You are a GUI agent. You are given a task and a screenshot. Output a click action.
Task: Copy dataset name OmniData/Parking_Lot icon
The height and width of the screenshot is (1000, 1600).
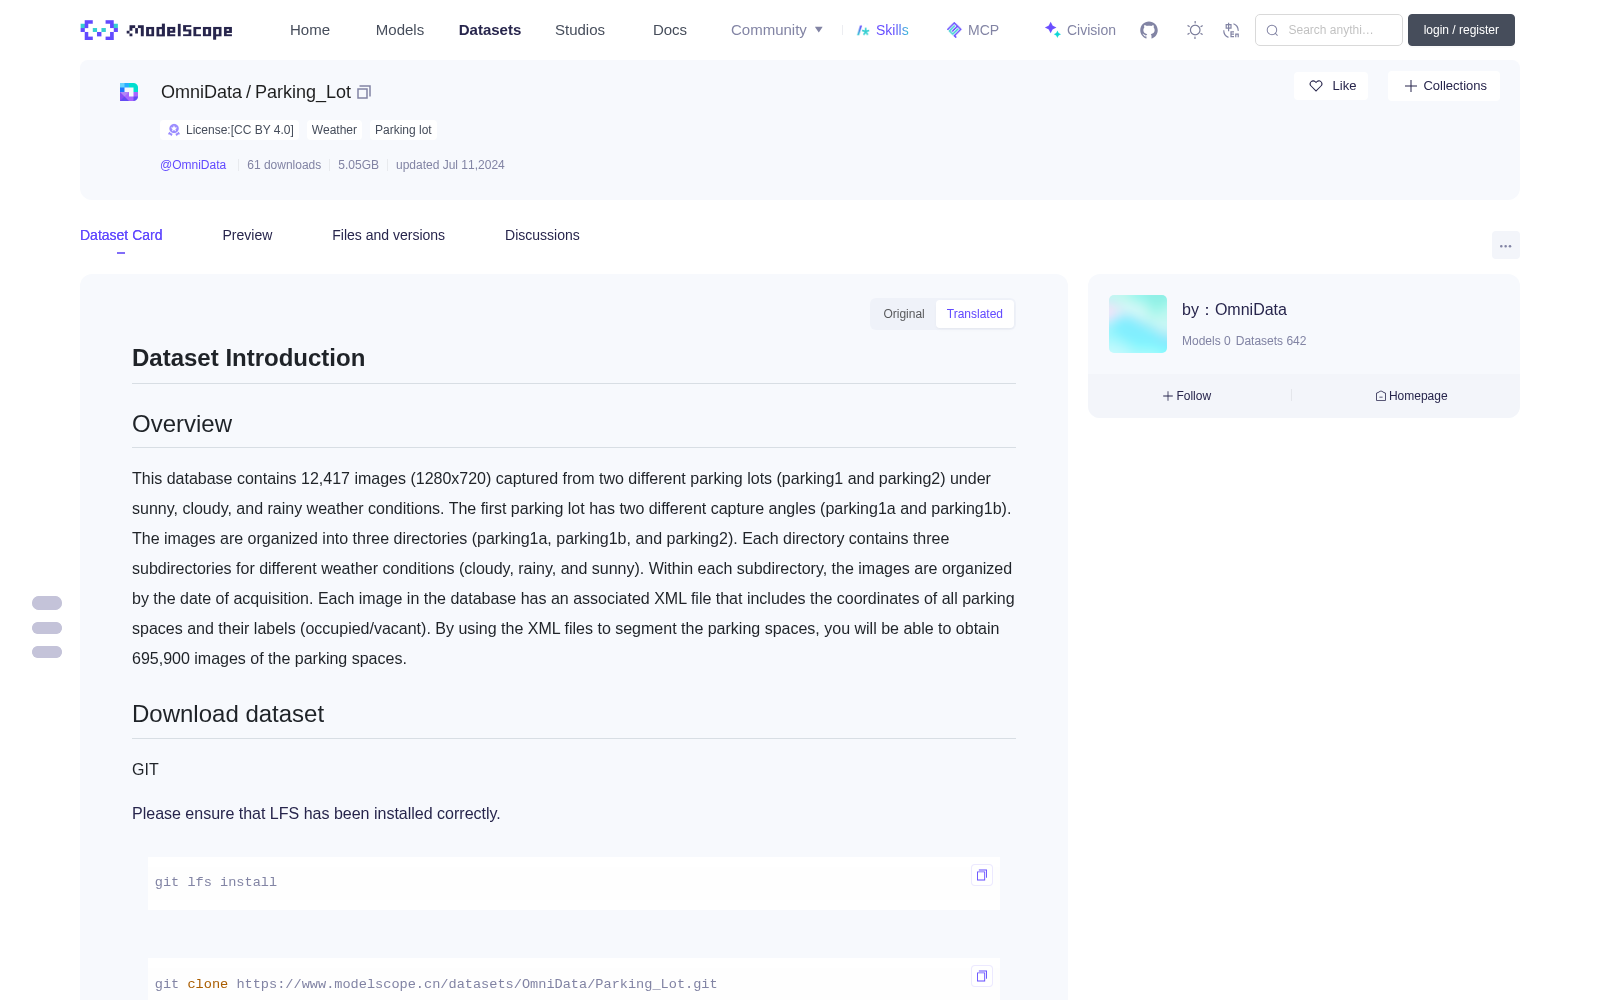tap(364, 92)
